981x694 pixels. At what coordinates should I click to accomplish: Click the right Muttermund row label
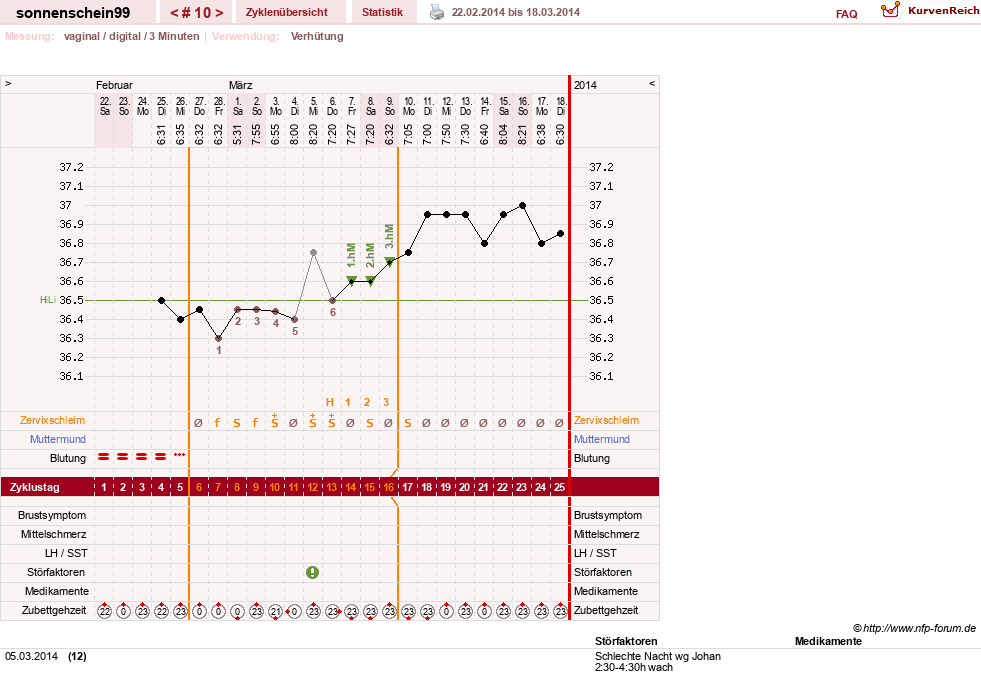click(602, 439)
